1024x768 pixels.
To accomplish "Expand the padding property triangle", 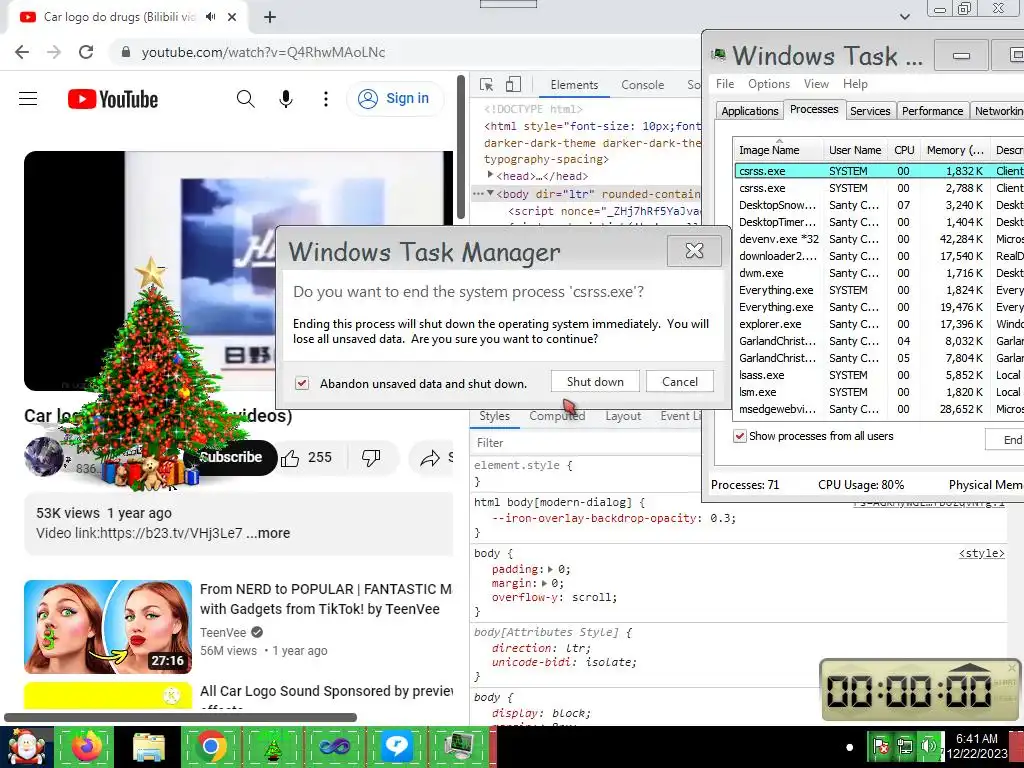I will click(550, 569).
